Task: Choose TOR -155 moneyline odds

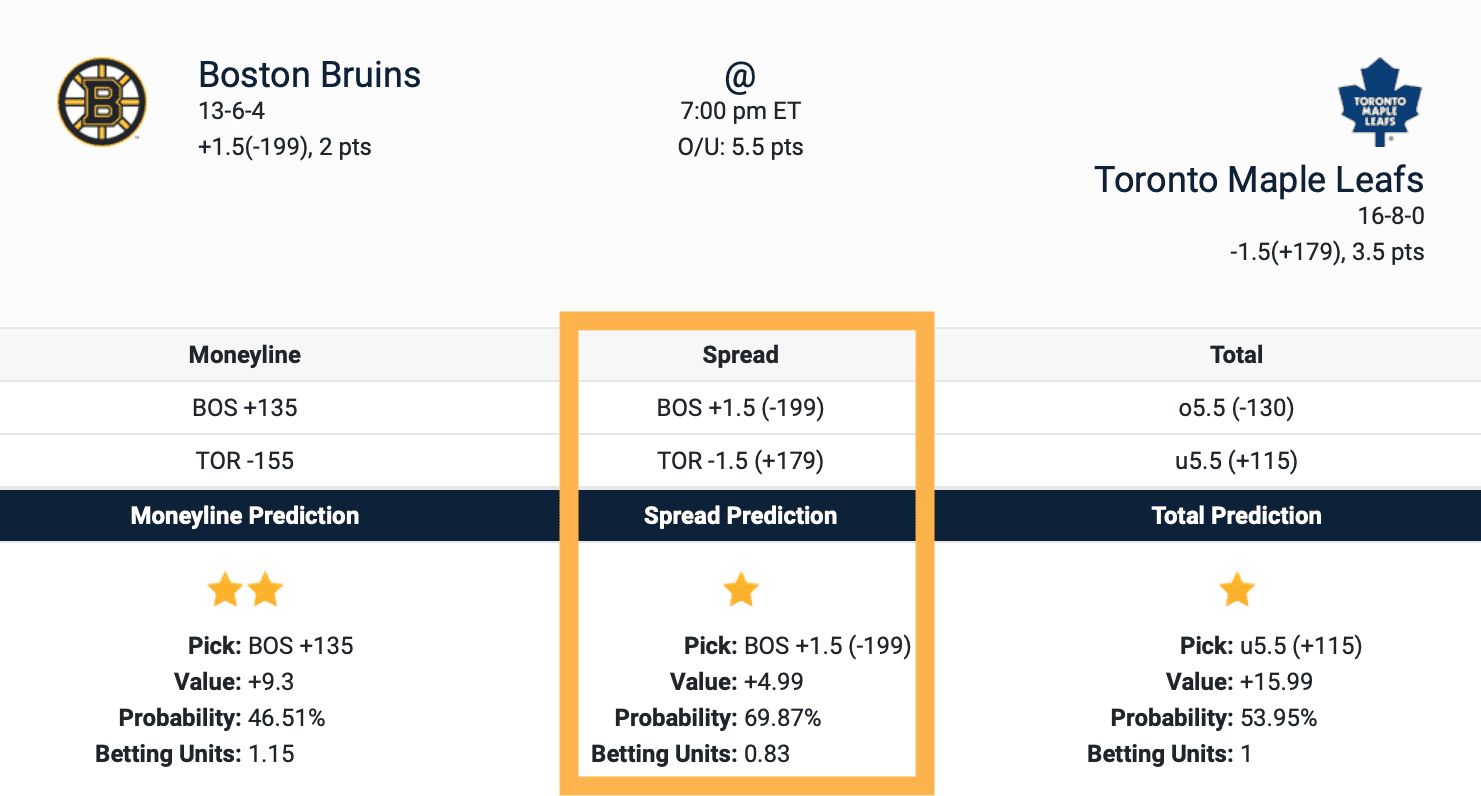Action: (244, 461)
